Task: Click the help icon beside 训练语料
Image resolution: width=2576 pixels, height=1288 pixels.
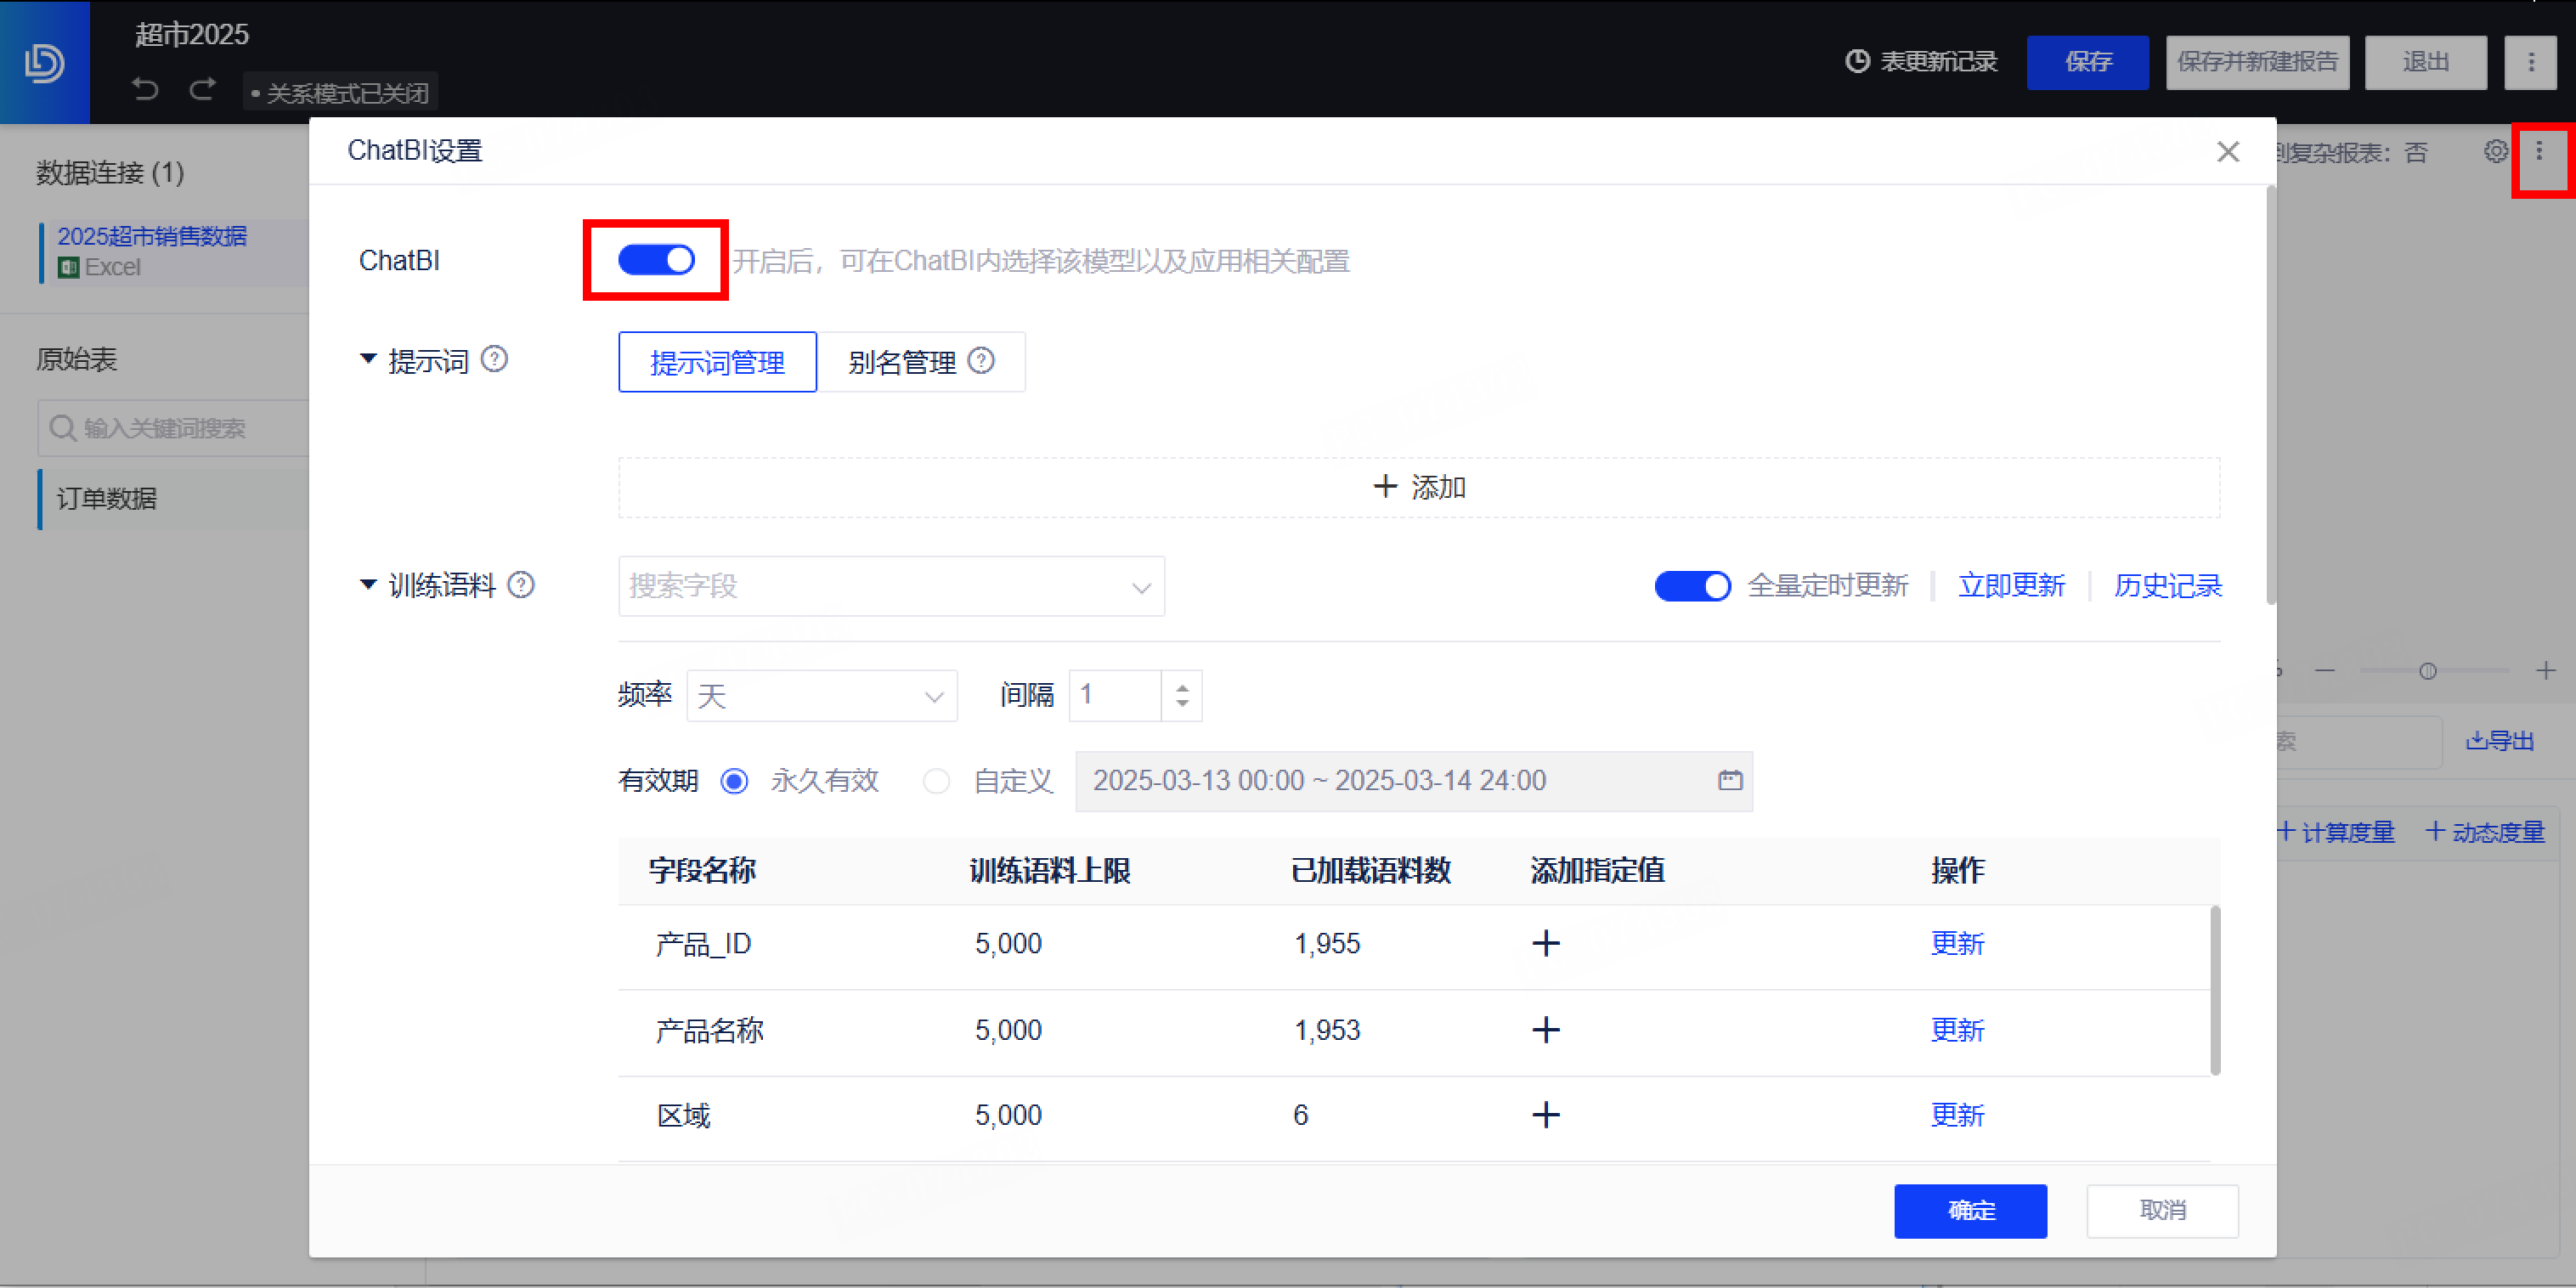Action: tap(521, 585)
